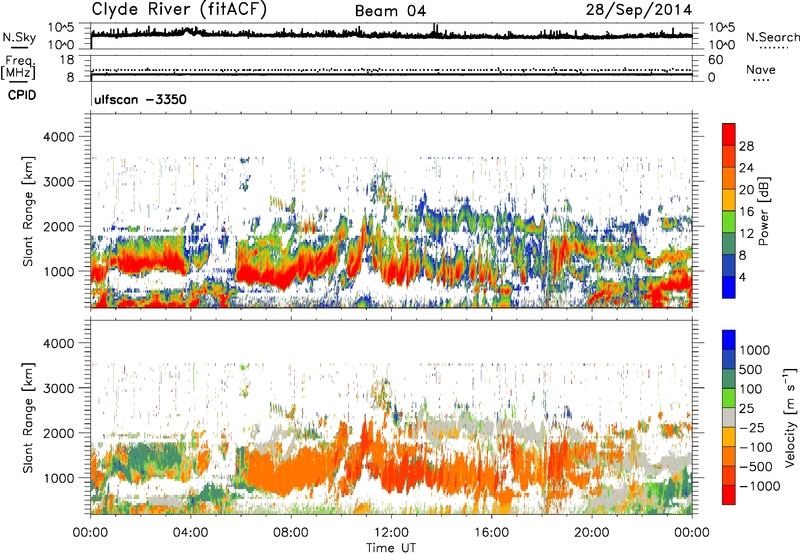
Task: Click the N.Sky noise trace in the top panel
Action: coord(391,34)
